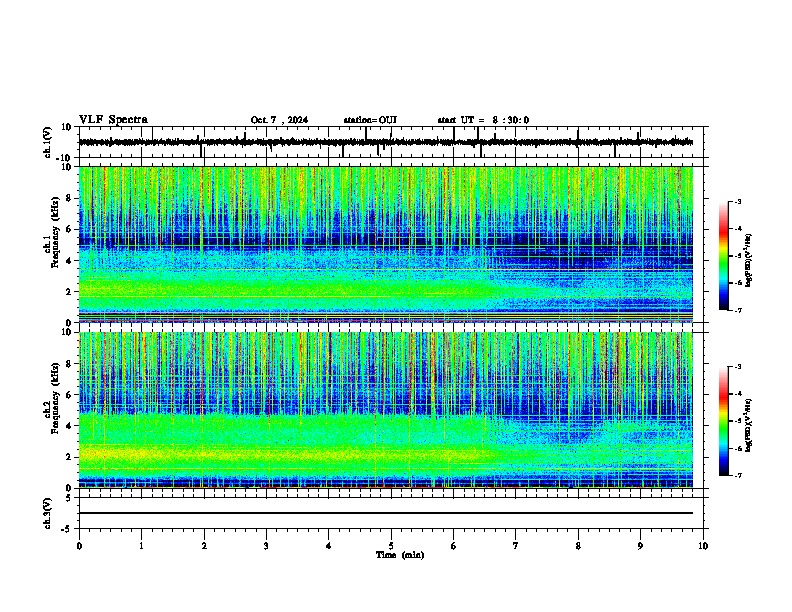Click the "5" tick on ch.3(V) axis
Image resolution: width=792 pixels, height=612 pixels.
pyautogui.click(x=69, y=498)
